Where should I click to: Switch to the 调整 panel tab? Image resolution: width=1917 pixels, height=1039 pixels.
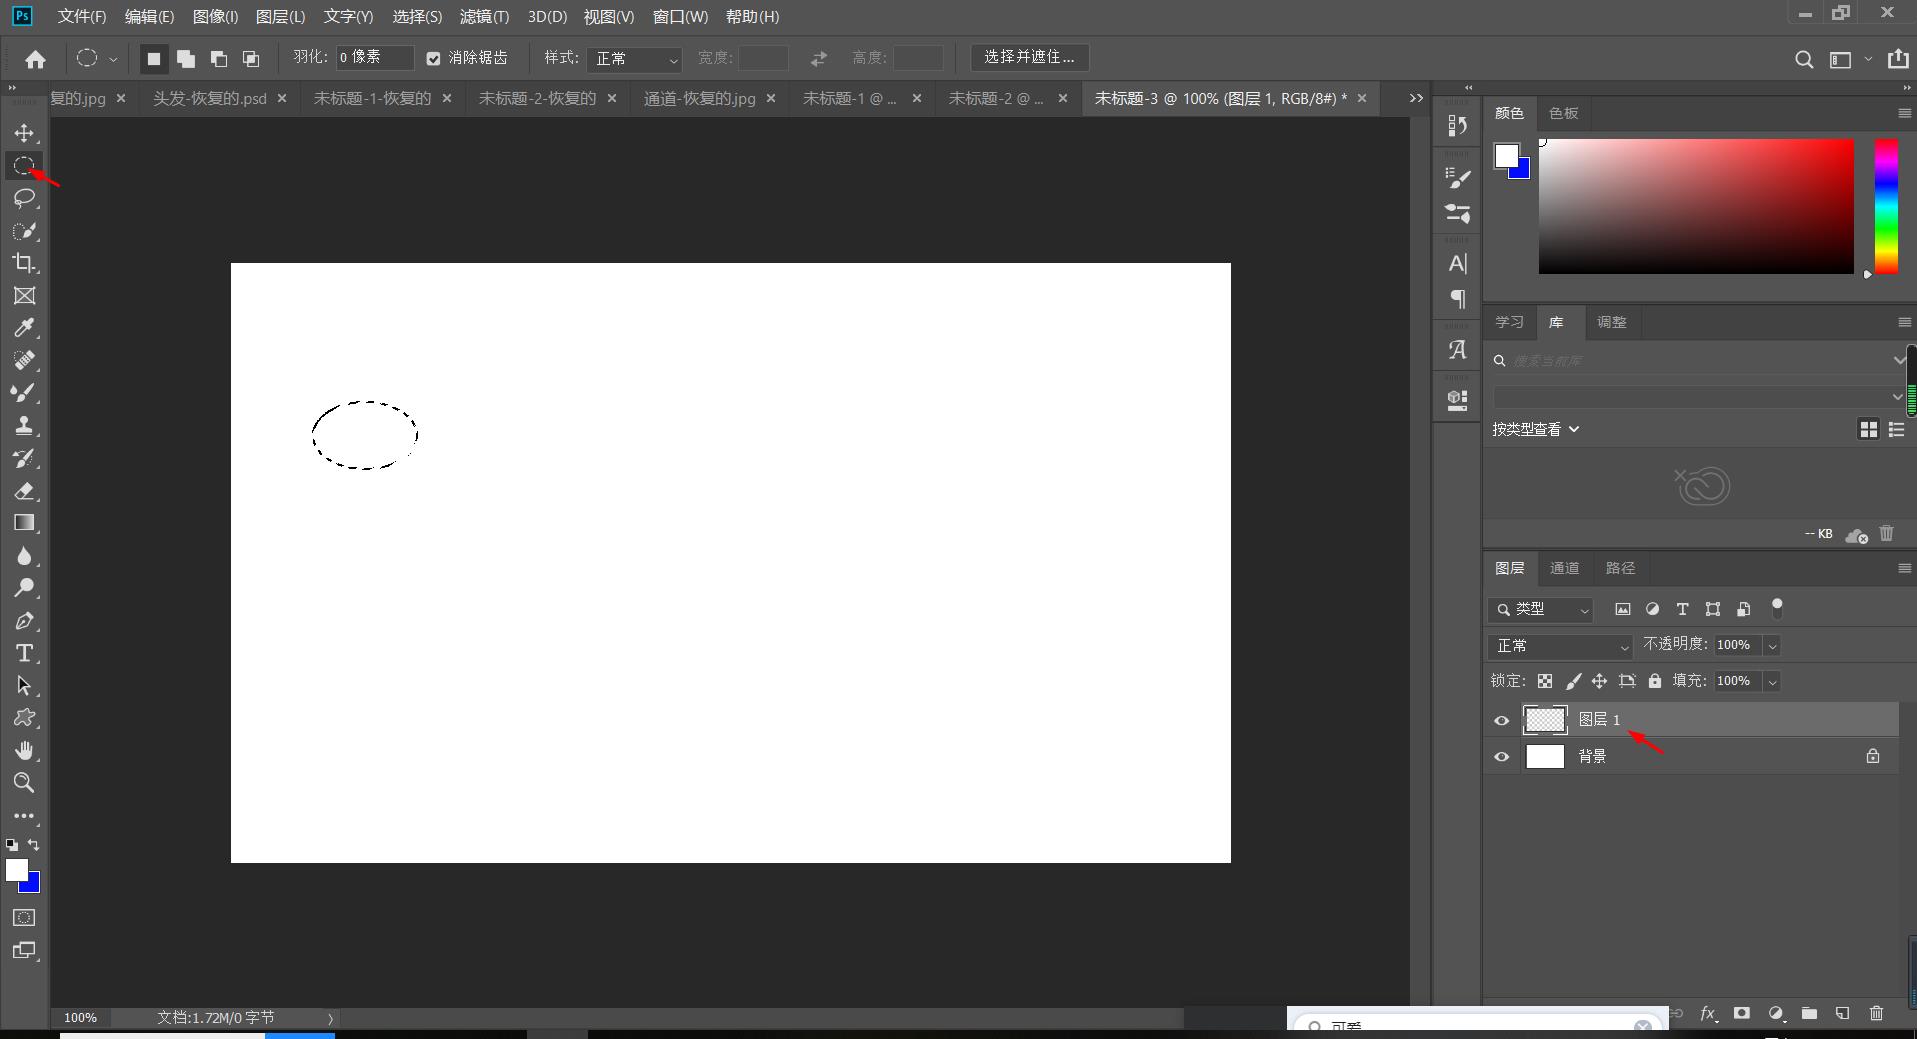point(1612,322)
